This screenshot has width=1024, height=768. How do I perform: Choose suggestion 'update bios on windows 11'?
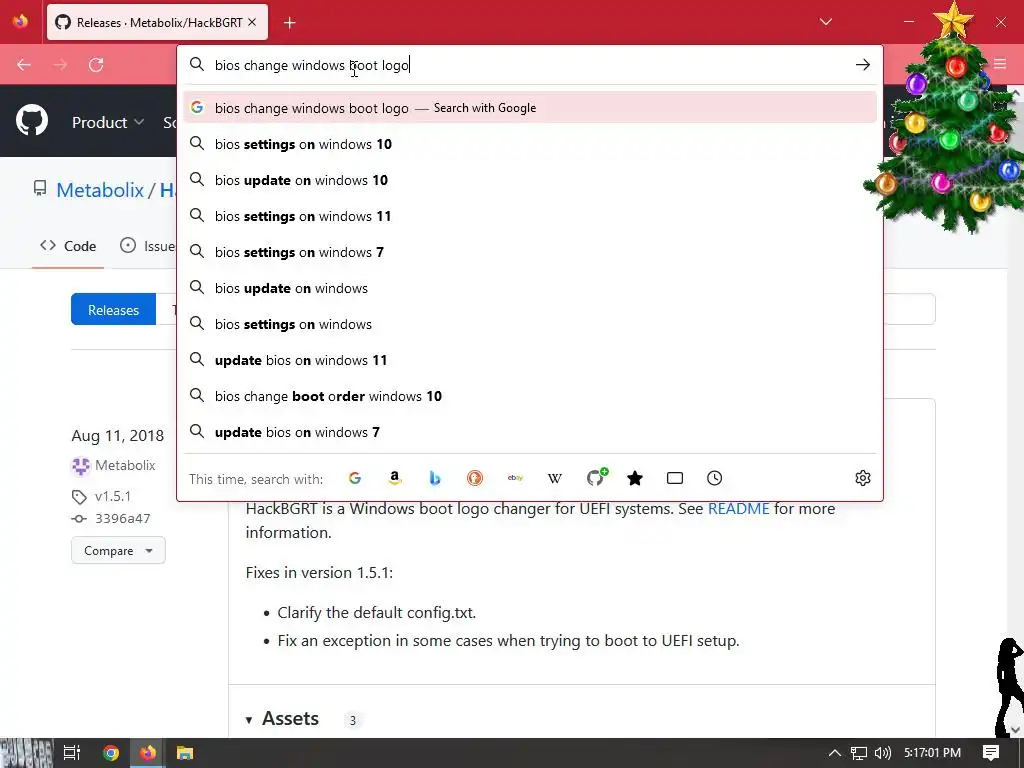point(530,360)
